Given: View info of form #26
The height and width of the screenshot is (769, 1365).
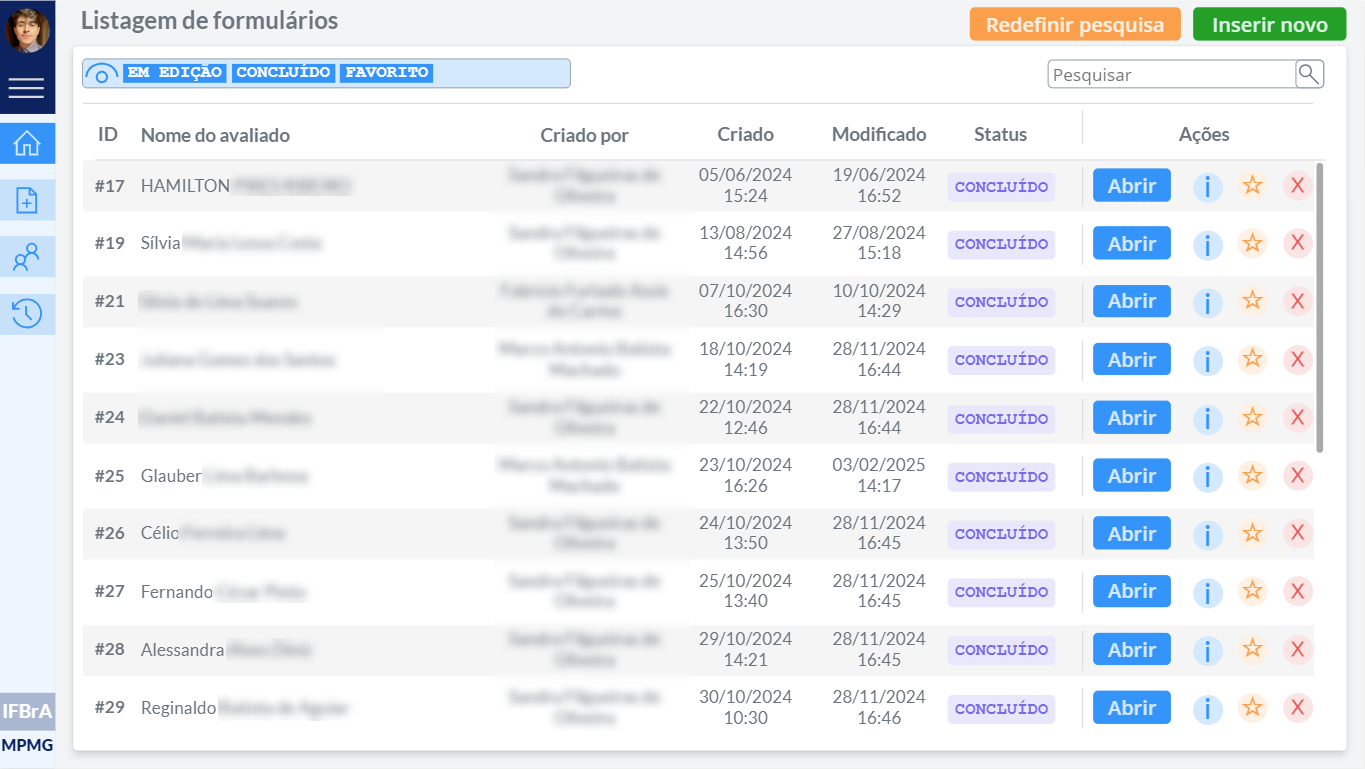Looking at the screenshot, I should 1208,534.
